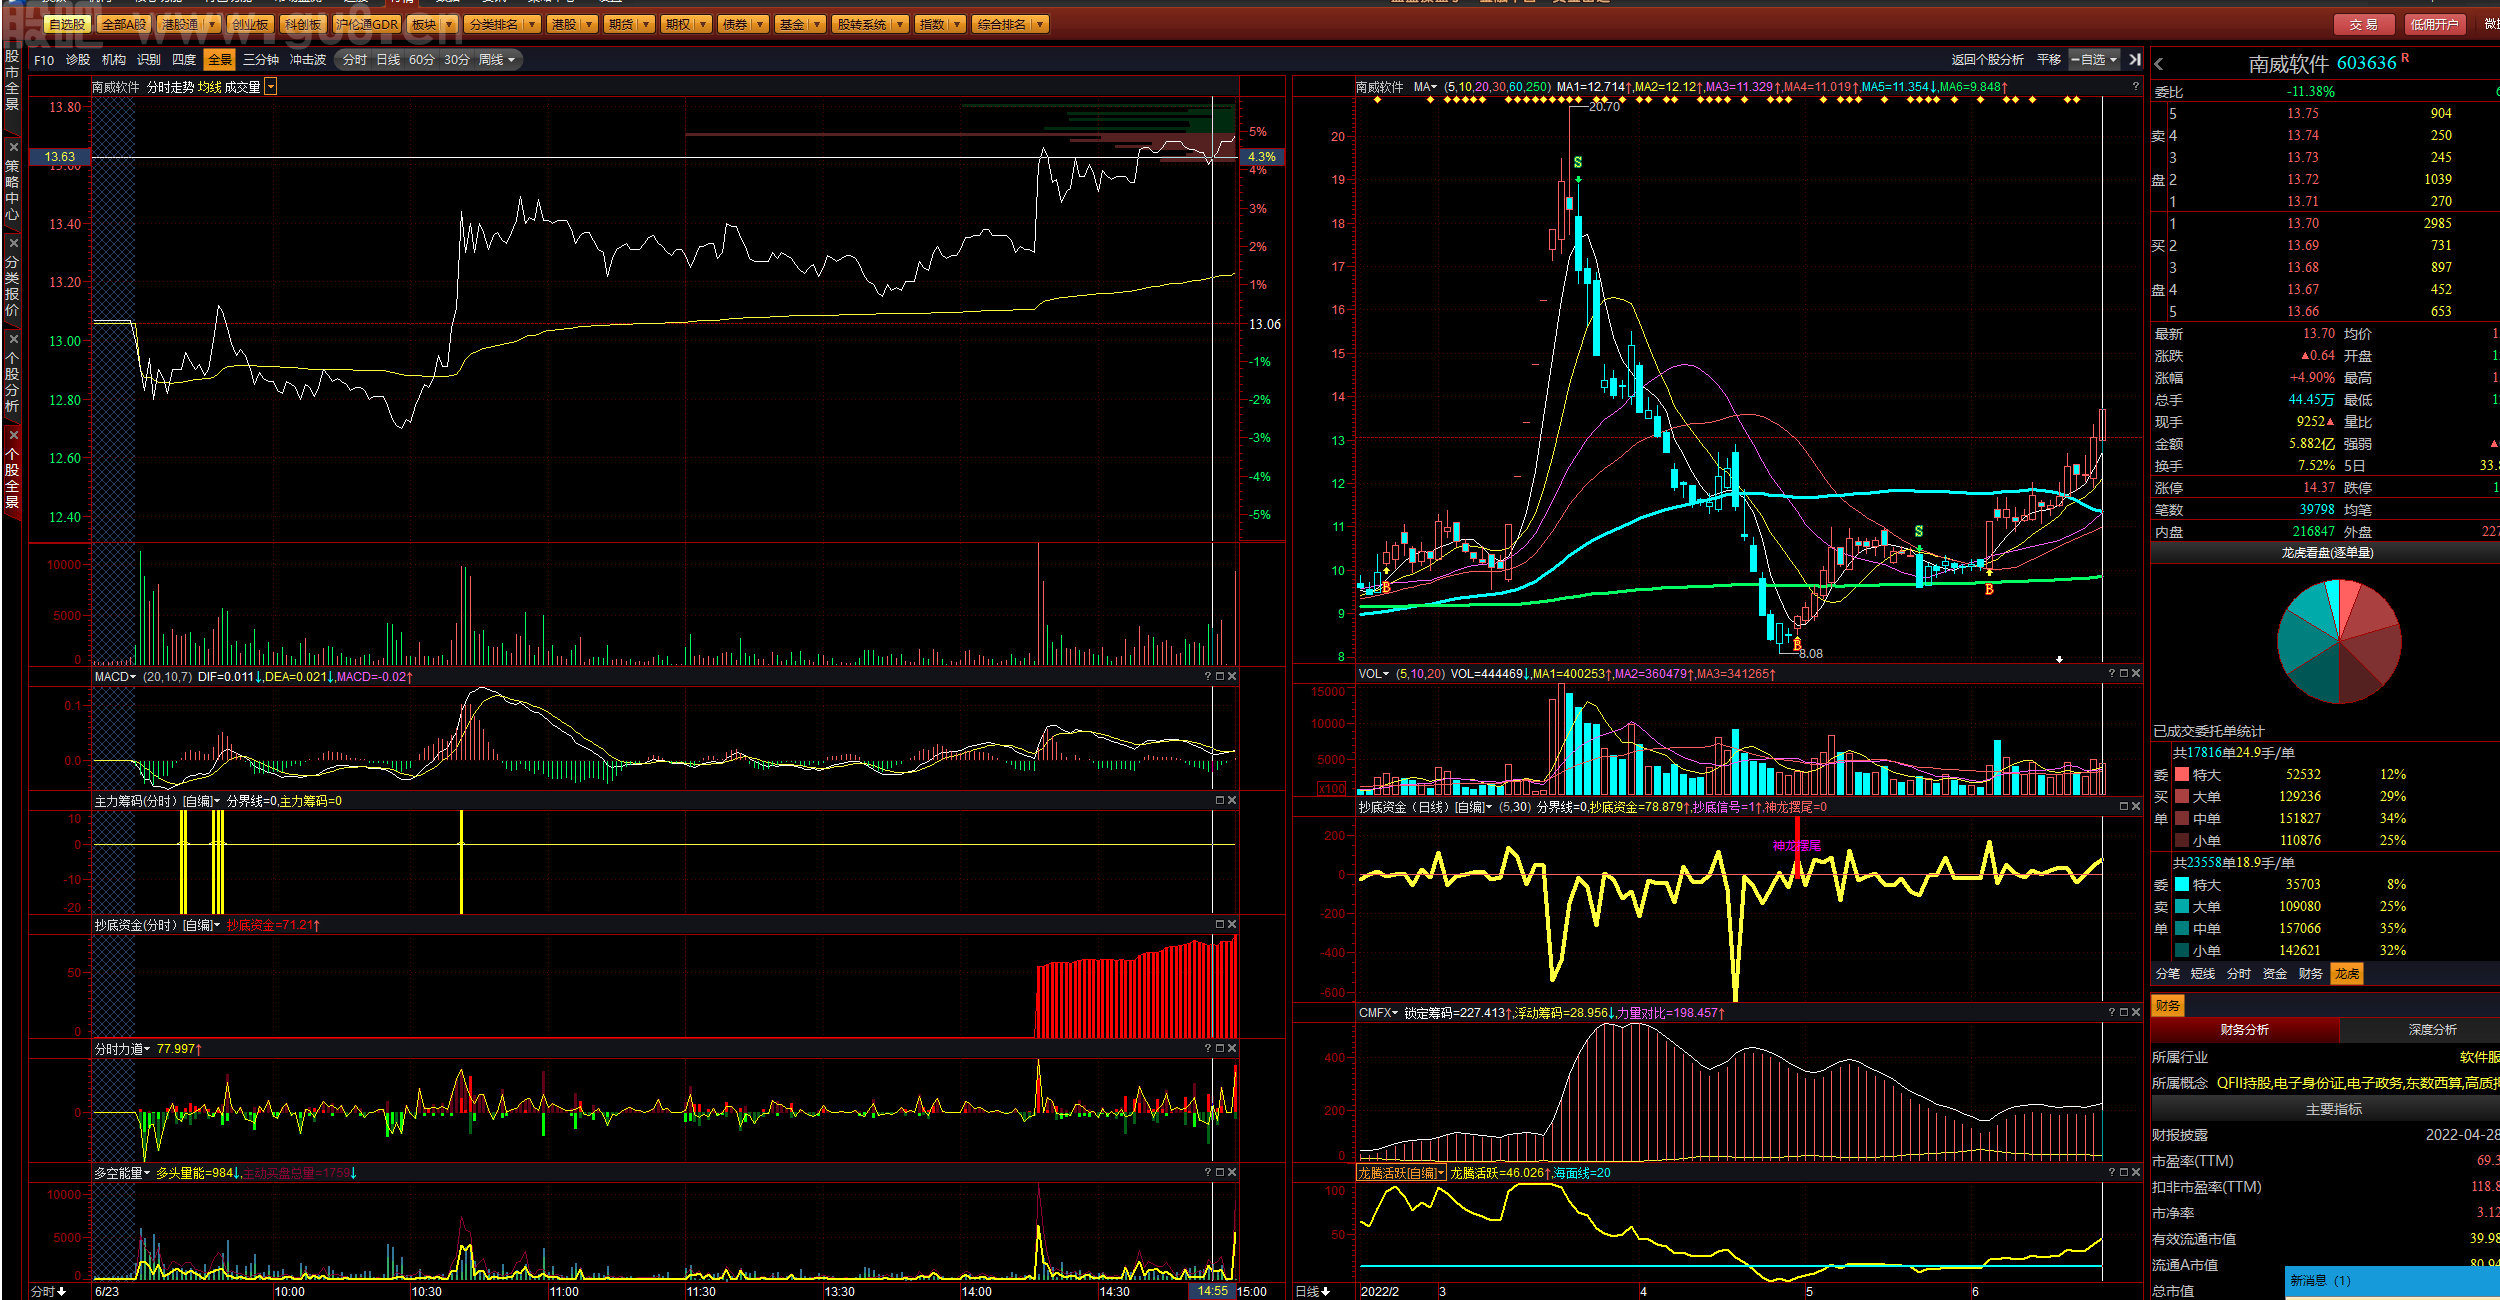Select the 全景 tab

point(220,60)
